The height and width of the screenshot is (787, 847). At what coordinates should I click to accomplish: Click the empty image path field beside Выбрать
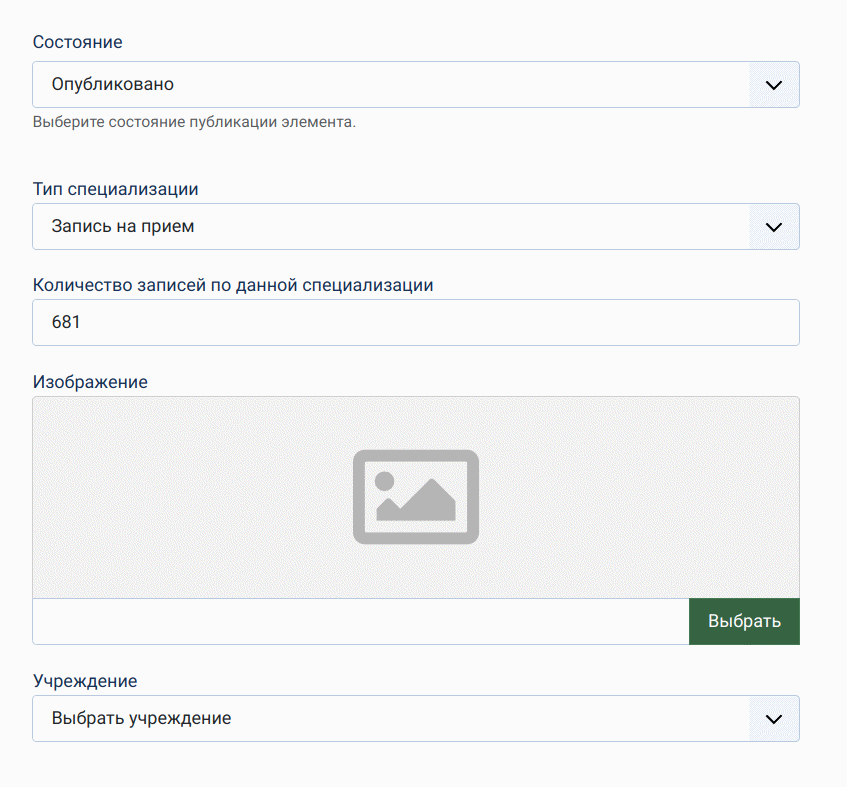coord(360,622)
